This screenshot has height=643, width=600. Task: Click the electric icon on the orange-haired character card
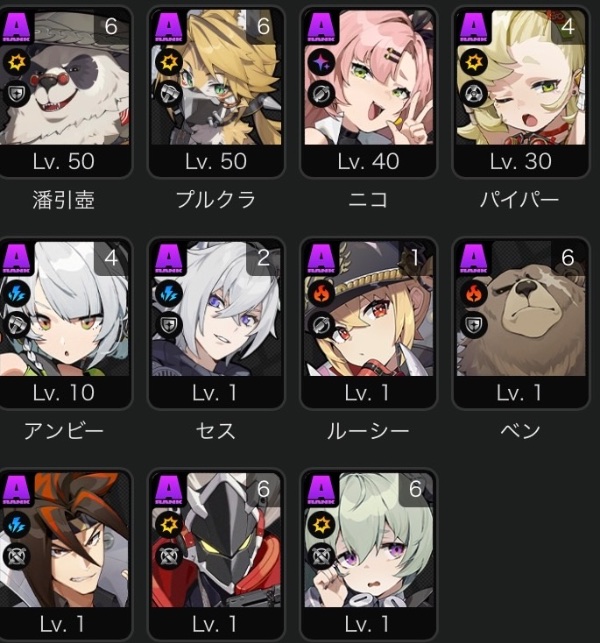click(x=16, y=525)
